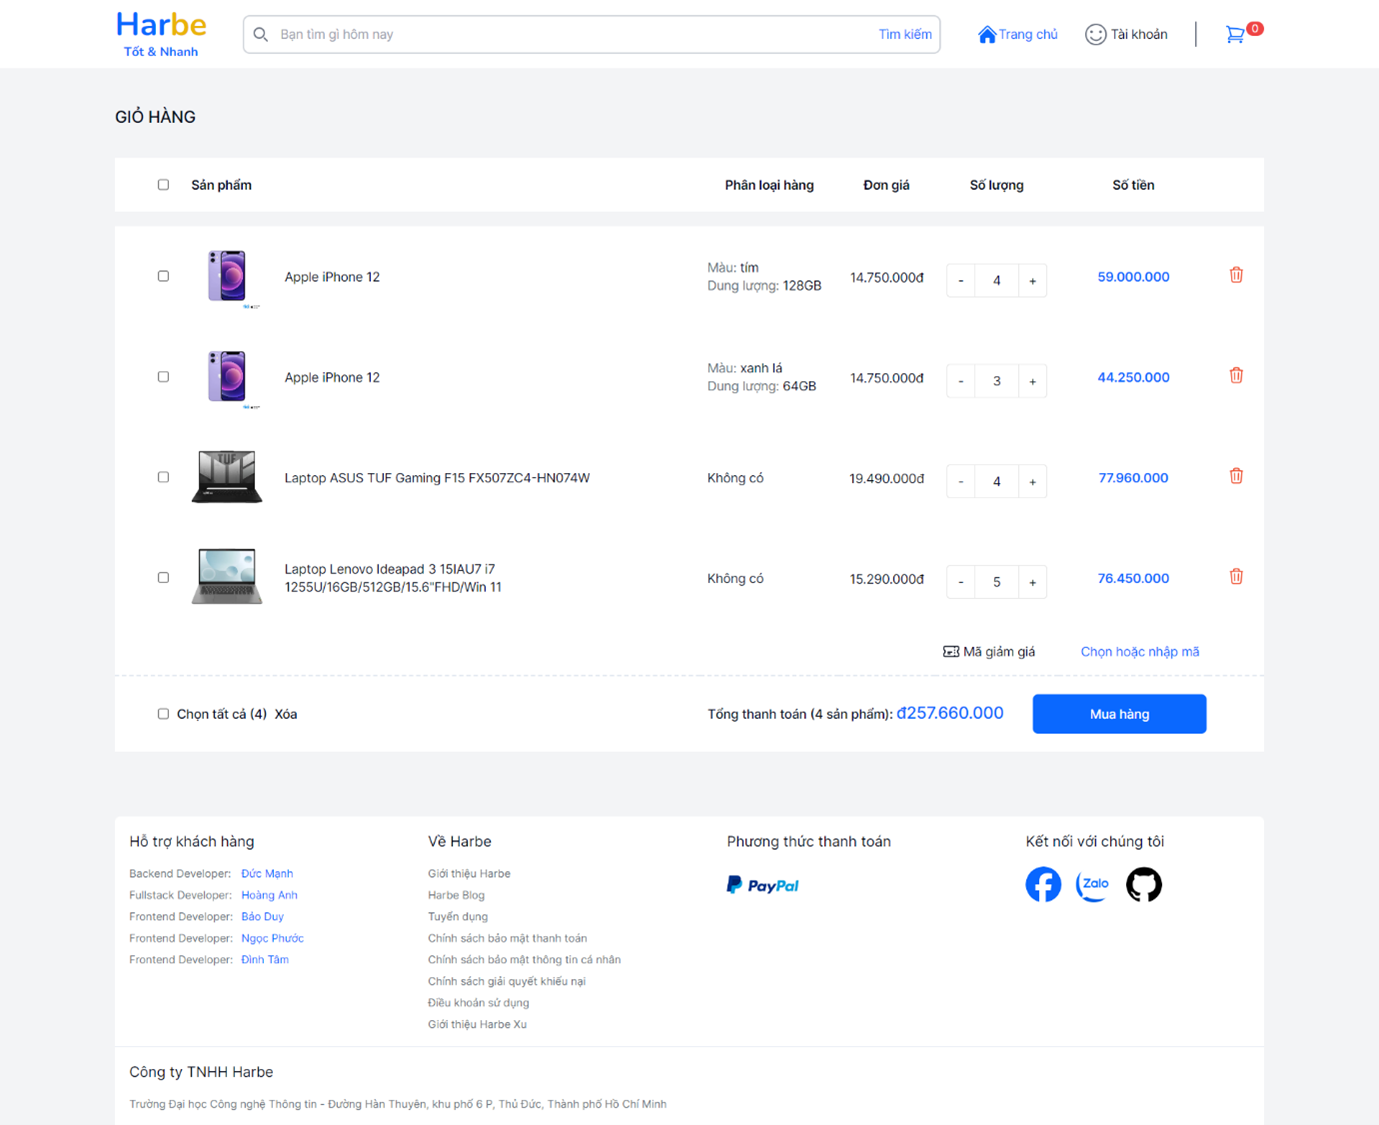Click Laptop Lenovo Ideapad 3 product name
1379x1125 pixels.
[x=393, y=578]
